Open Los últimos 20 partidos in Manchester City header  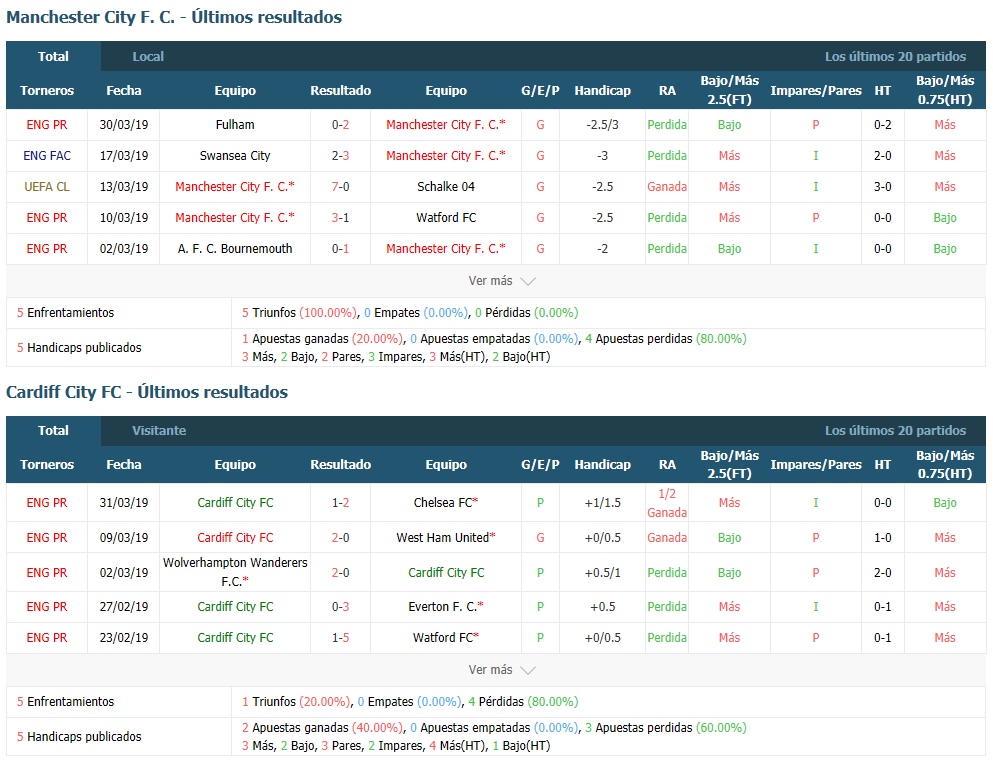[x=895, y=56]
